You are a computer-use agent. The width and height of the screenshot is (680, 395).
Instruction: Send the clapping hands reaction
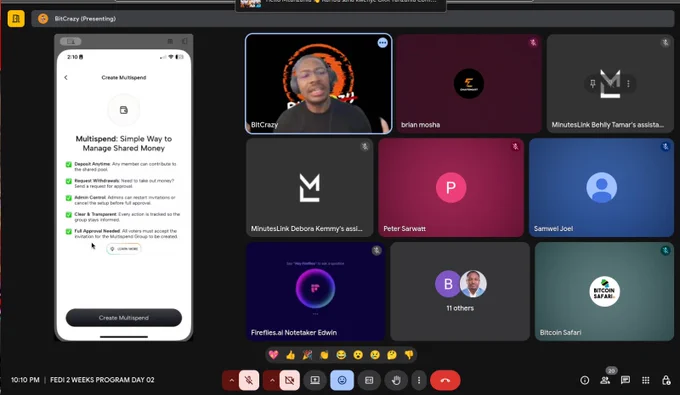[324, 355]
